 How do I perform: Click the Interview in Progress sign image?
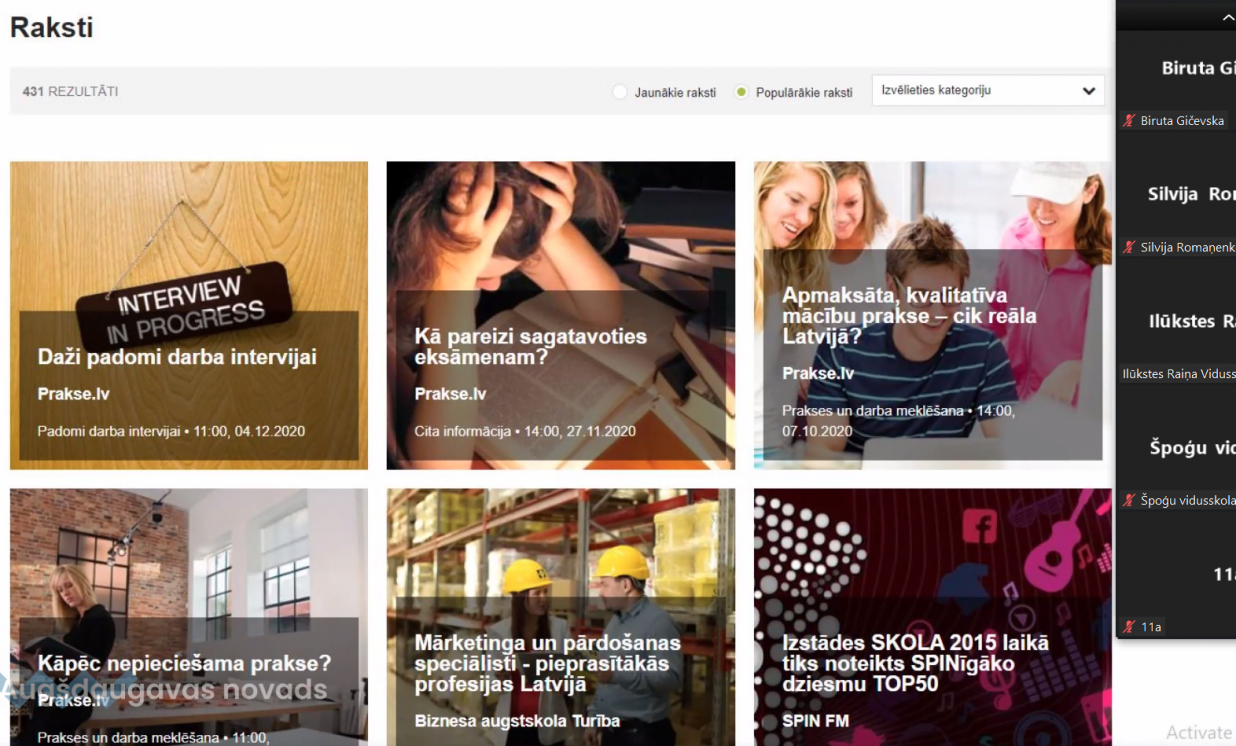click(x=185, y=305)
